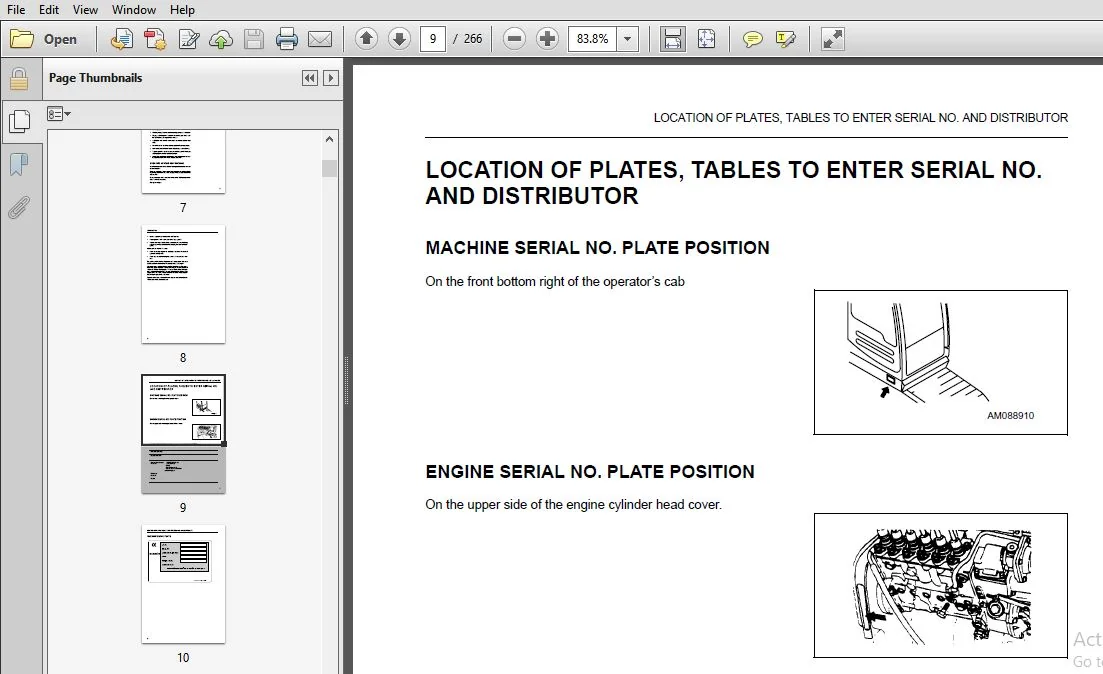The width and height of the screenshot is (1103, 674).
Task: Click the Page Thumbnails panel title
Action: click(x=96, y=78)
